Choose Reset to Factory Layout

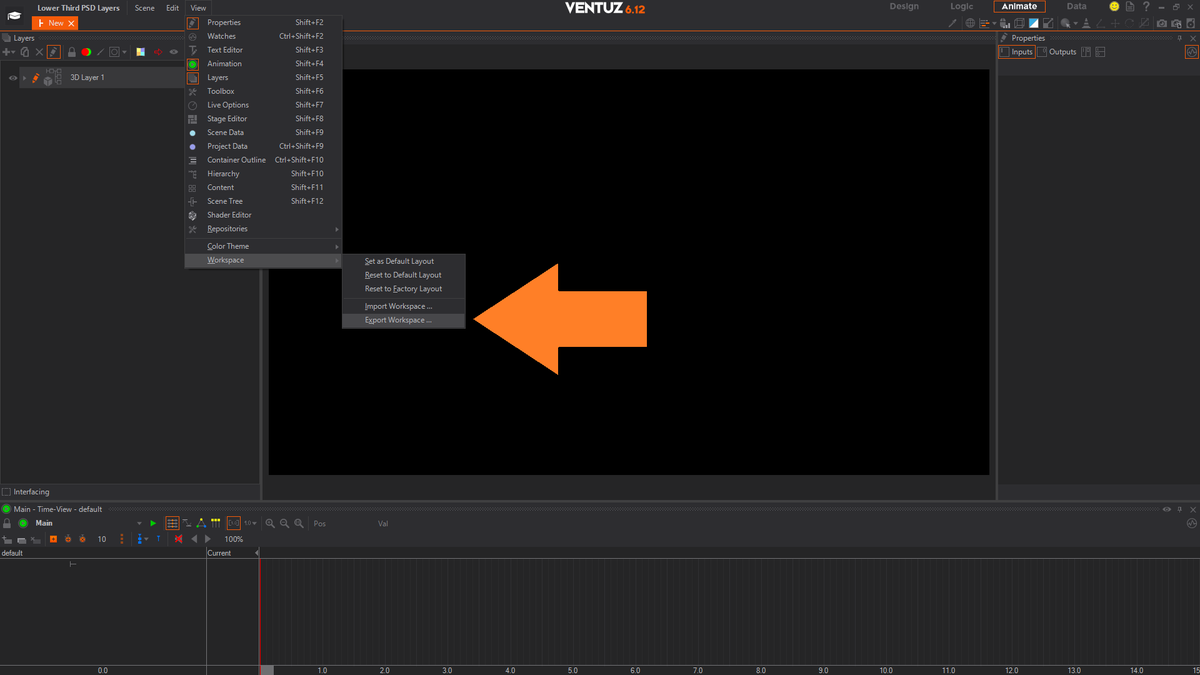404,289
